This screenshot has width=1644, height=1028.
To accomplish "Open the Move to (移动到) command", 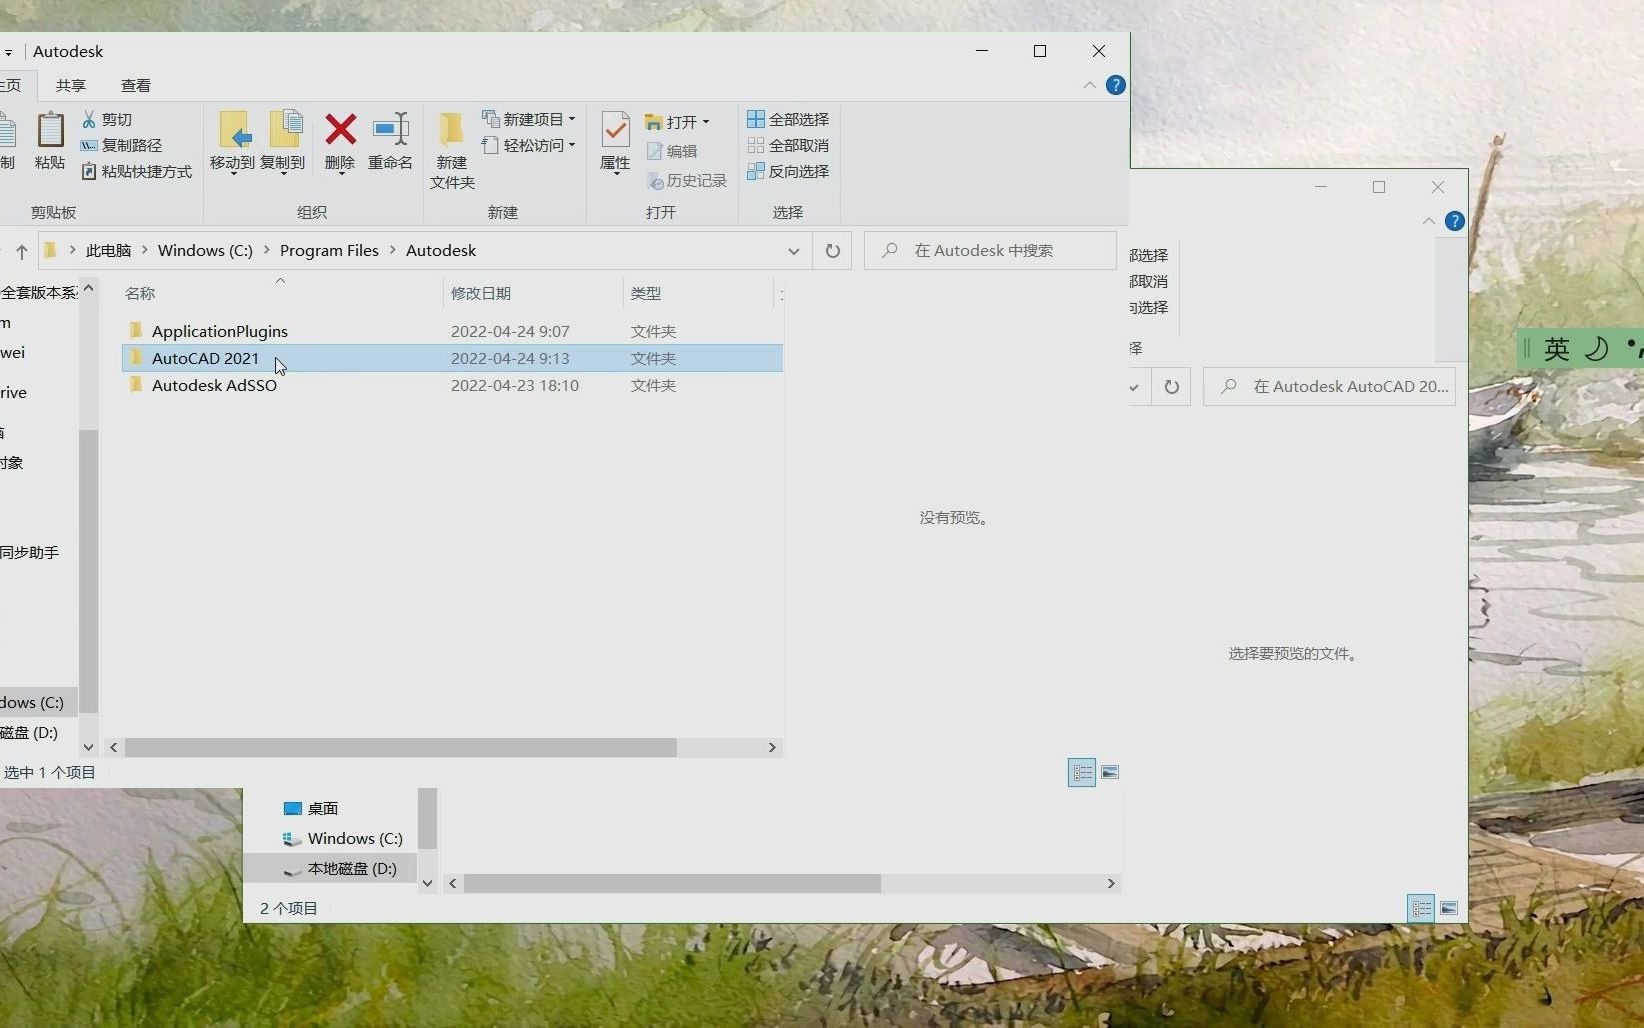I will [x=233, y=142].
